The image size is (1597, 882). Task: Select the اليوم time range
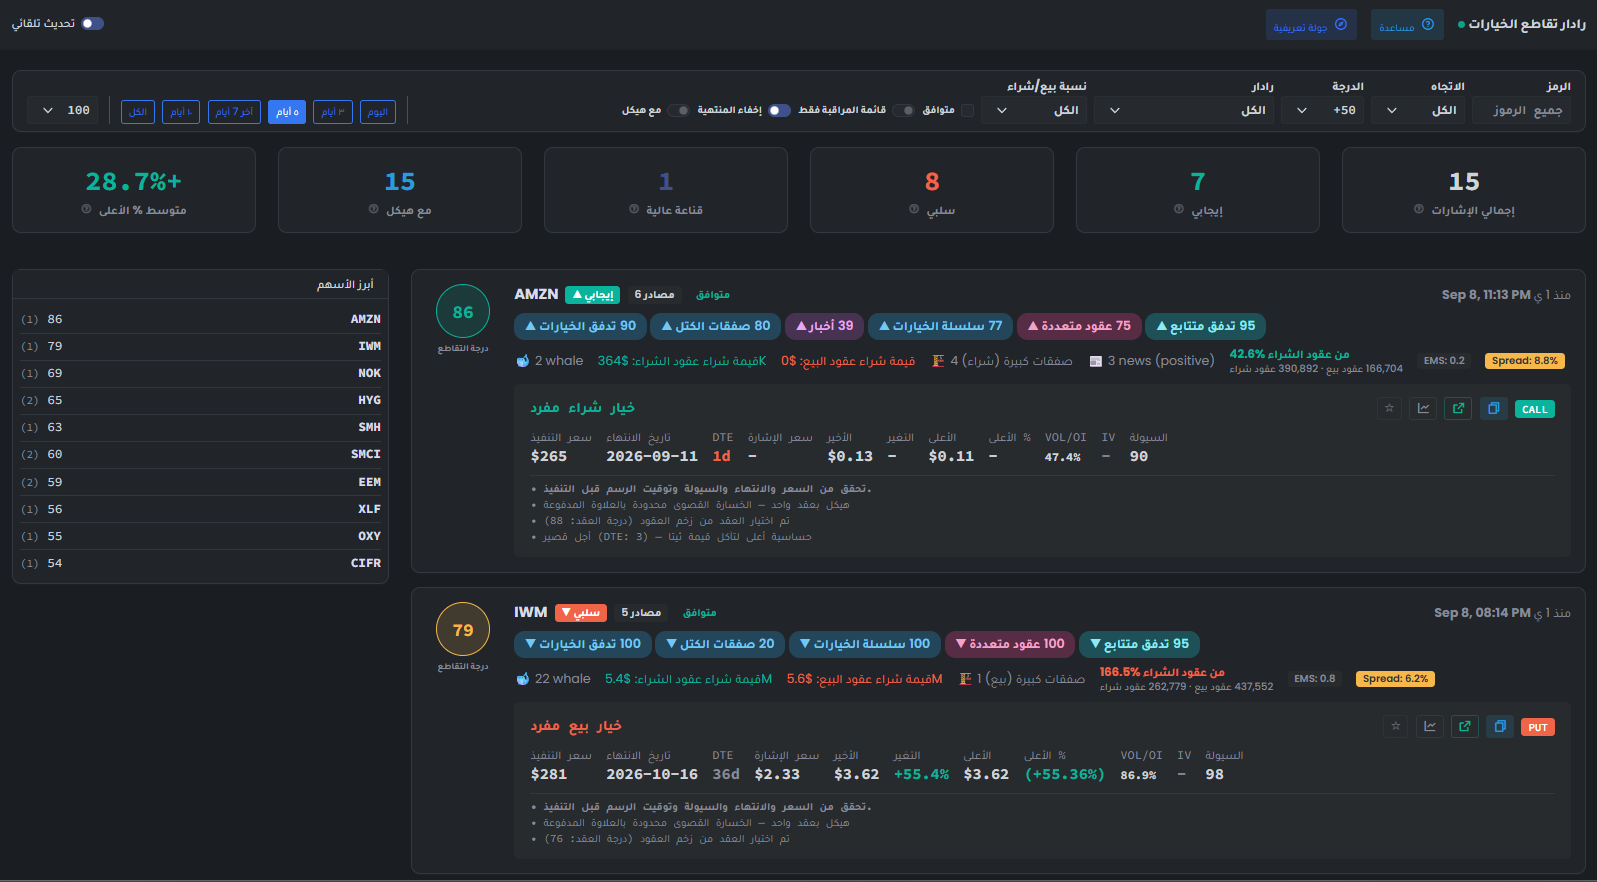pyautogui.click(x=378, y=112)
